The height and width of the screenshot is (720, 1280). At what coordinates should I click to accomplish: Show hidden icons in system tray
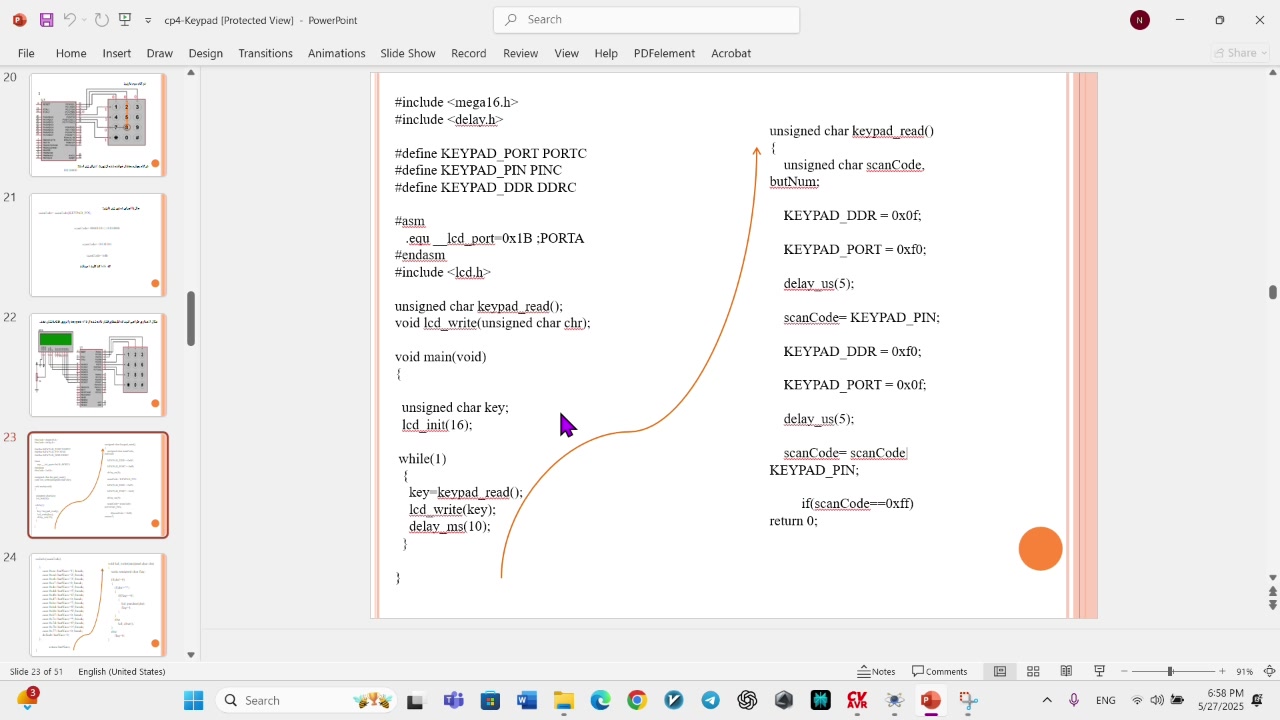(1047, 701)
